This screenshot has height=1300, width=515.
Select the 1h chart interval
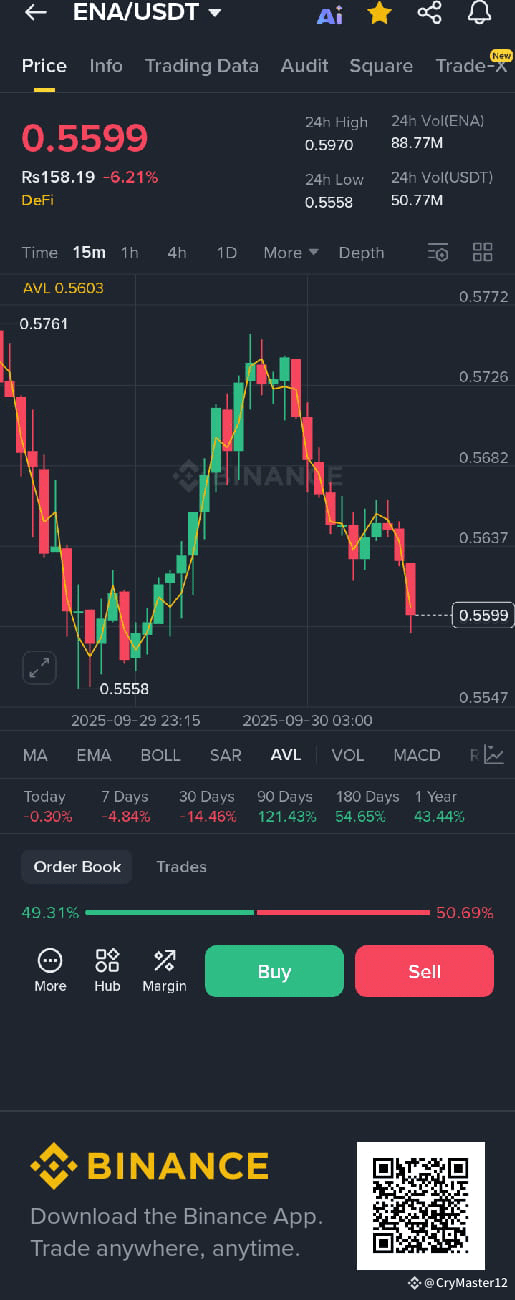pyautogui.click(x=130, y=253)
